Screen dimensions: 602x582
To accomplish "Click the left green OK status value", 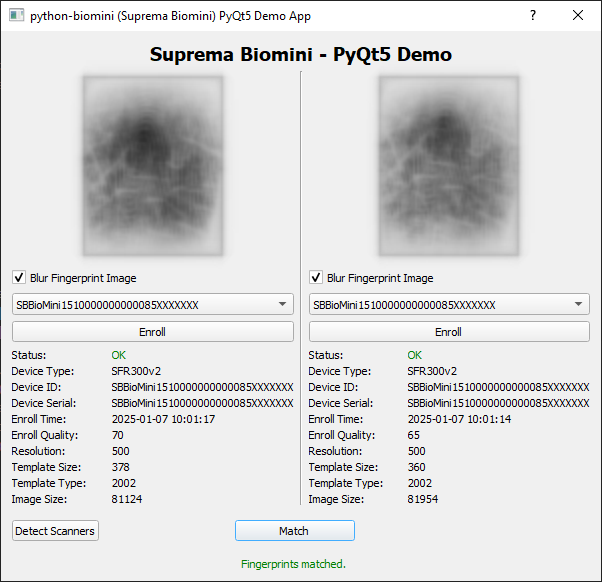I will 119,355.
